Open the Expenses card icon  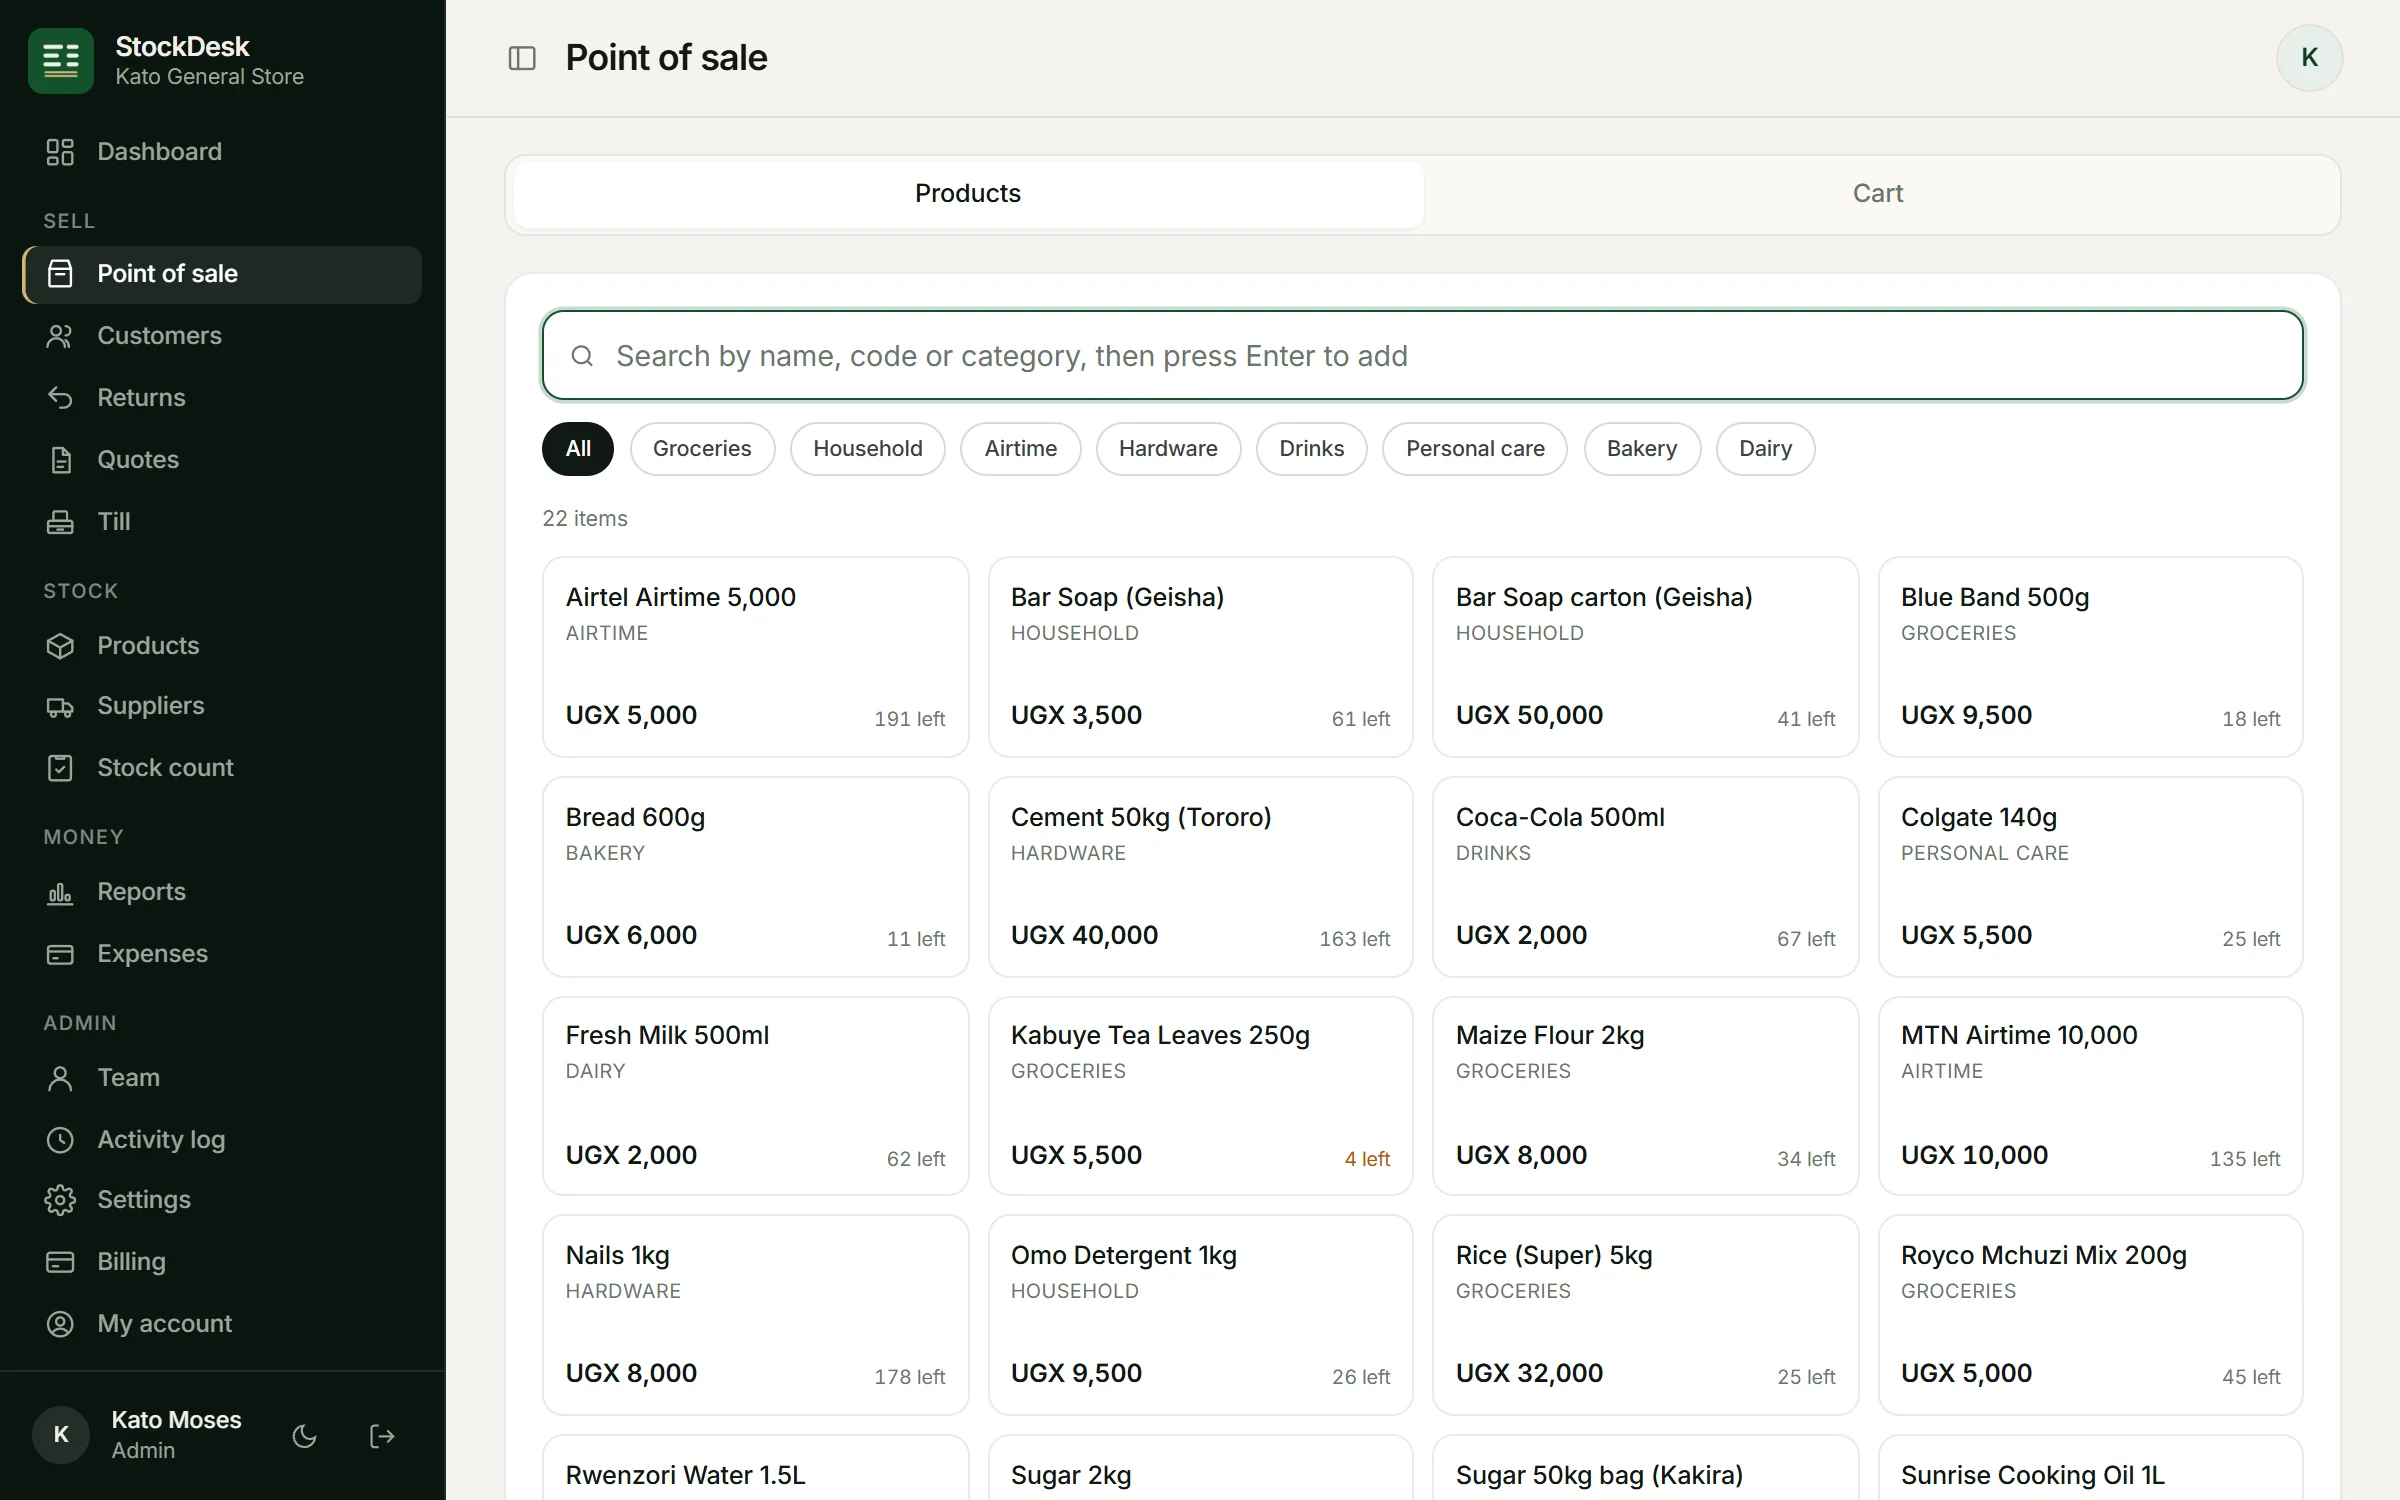coord(60,954)
